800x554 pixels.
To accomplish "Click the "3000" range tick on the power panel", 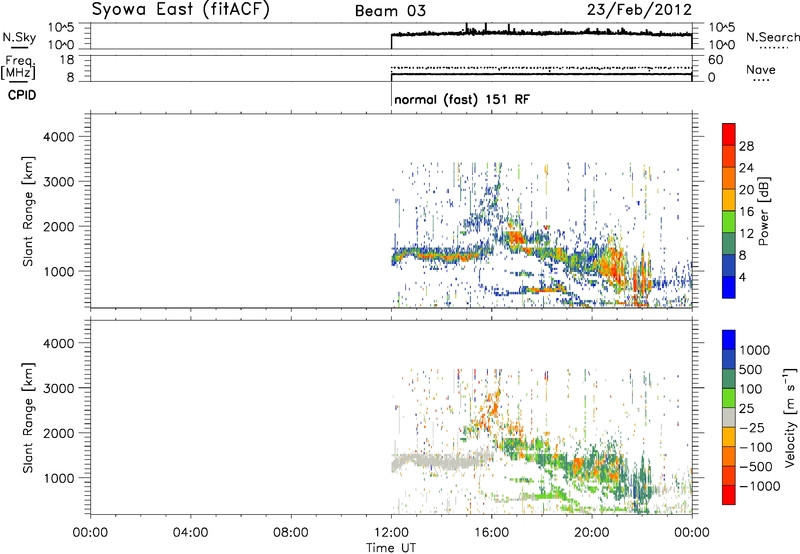I will pos(59,182).
